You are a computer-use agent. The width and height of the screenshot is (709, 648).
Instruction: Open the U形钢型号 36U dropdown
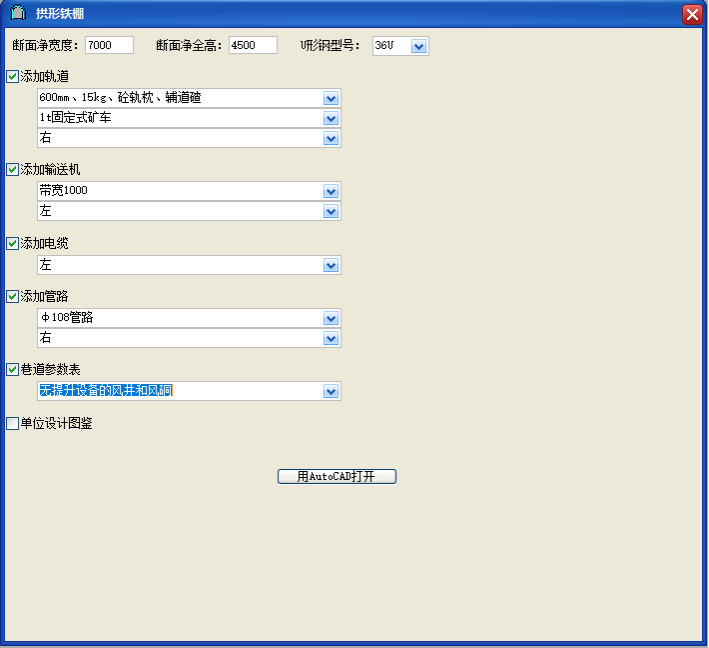[x=419, y=46]
